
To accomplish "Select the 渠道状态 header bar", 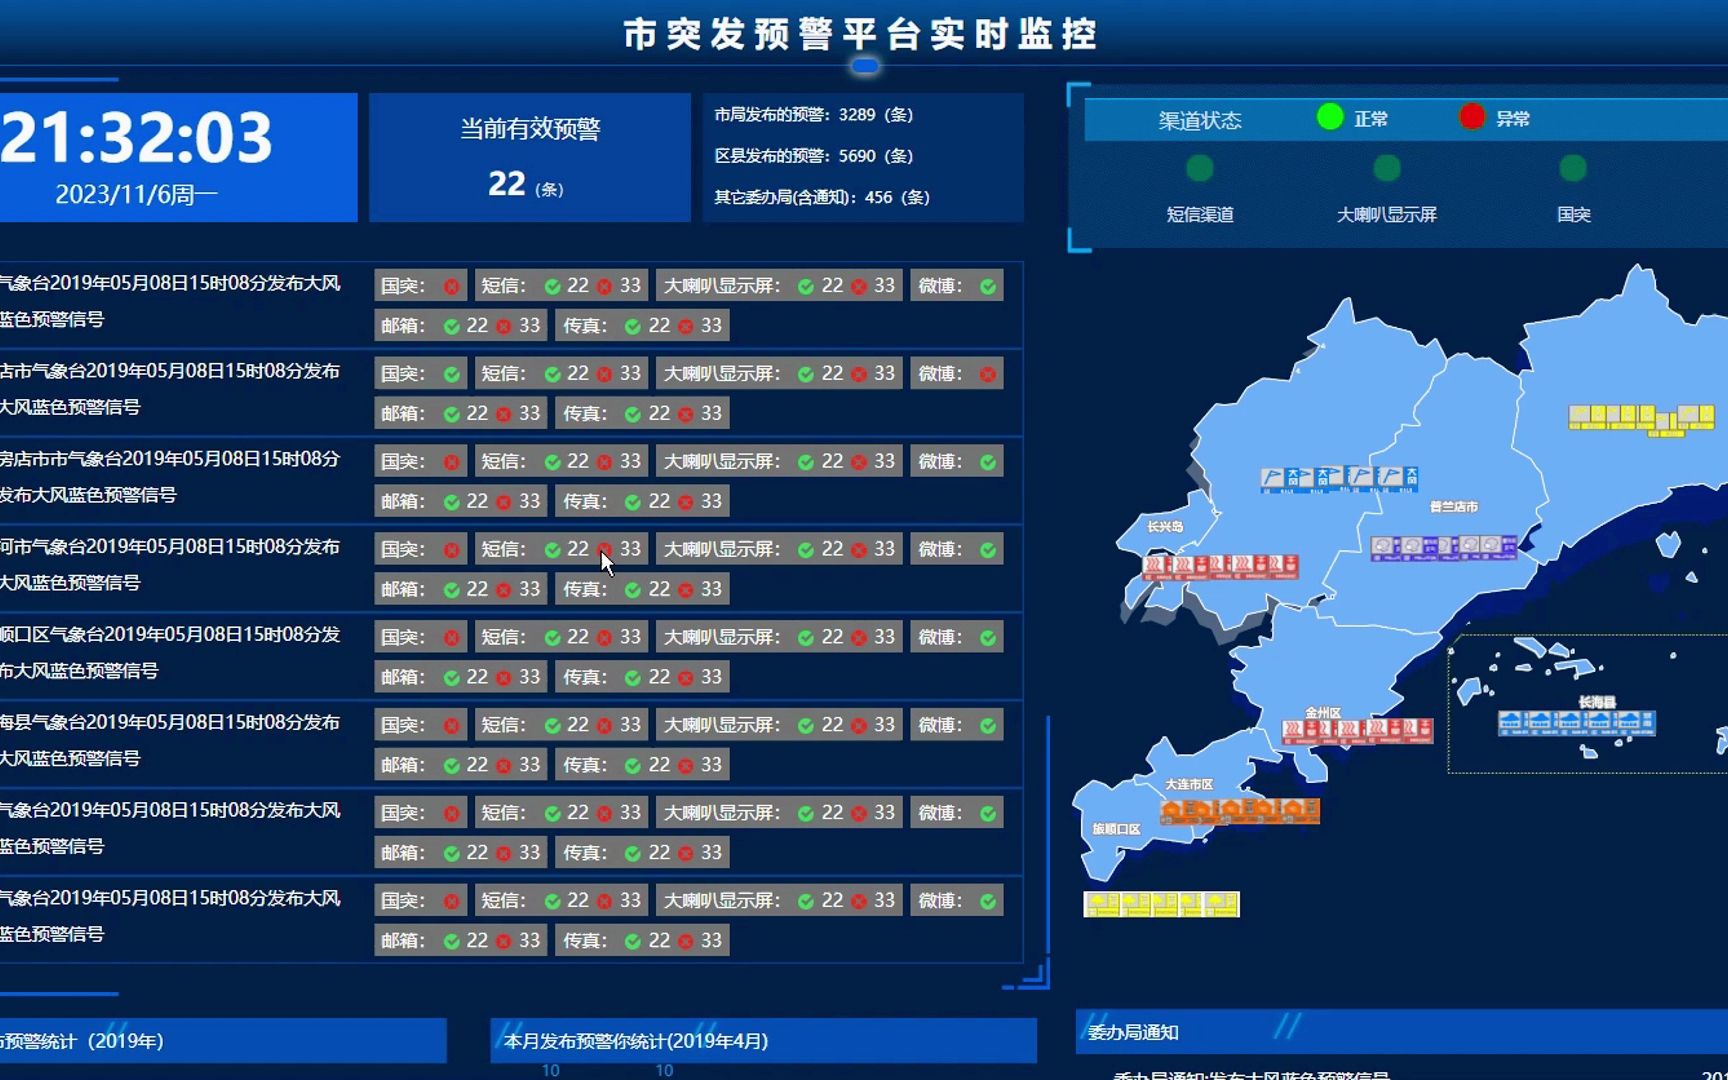I will pos(1199,118).
